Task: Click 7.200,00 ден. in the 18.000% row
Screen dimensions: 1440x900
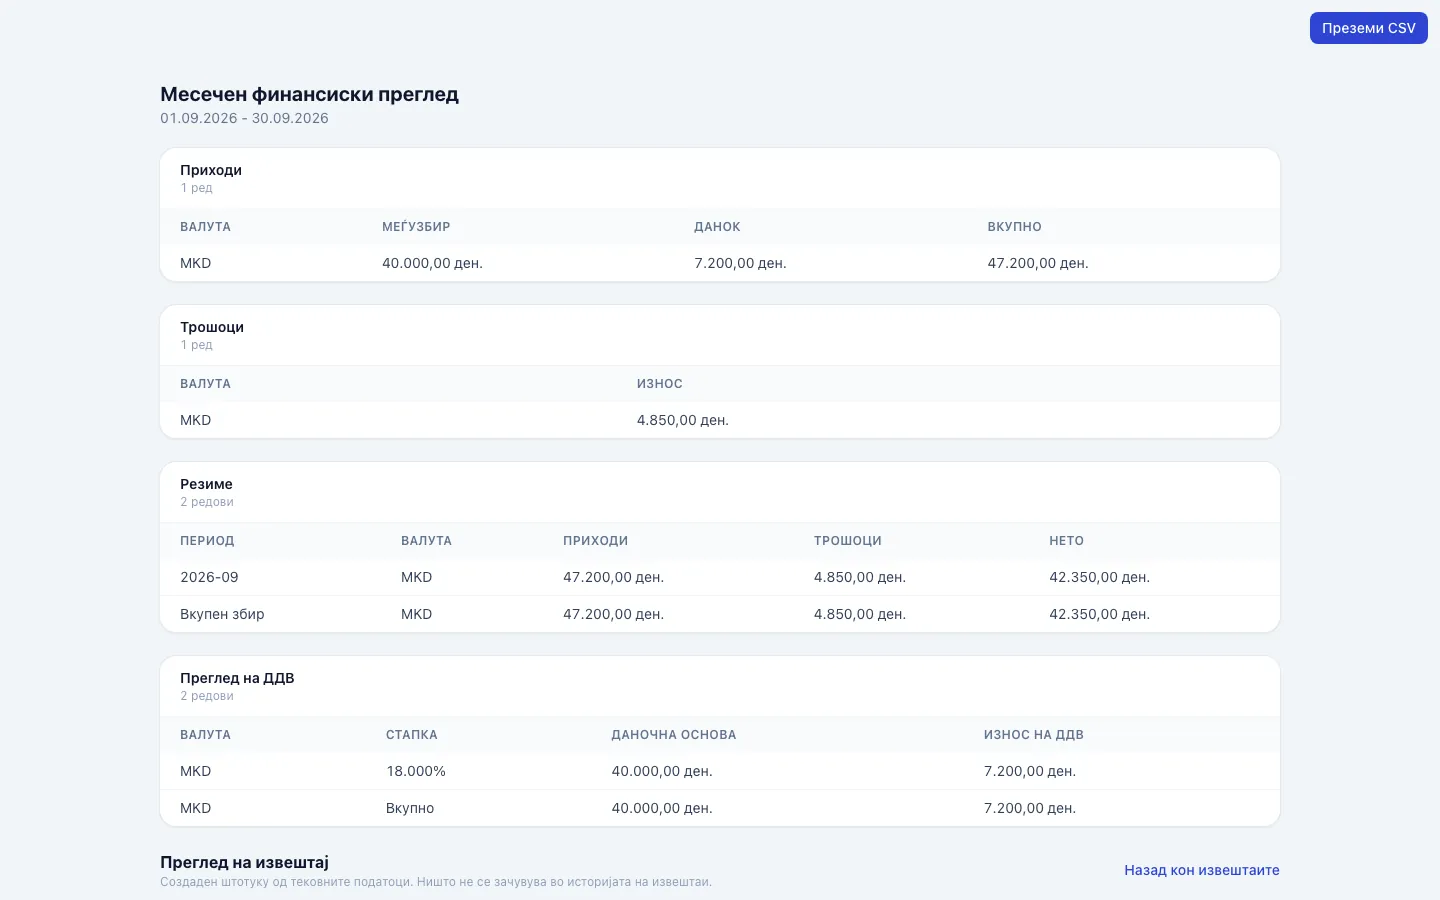Action: pos(1029,771)
